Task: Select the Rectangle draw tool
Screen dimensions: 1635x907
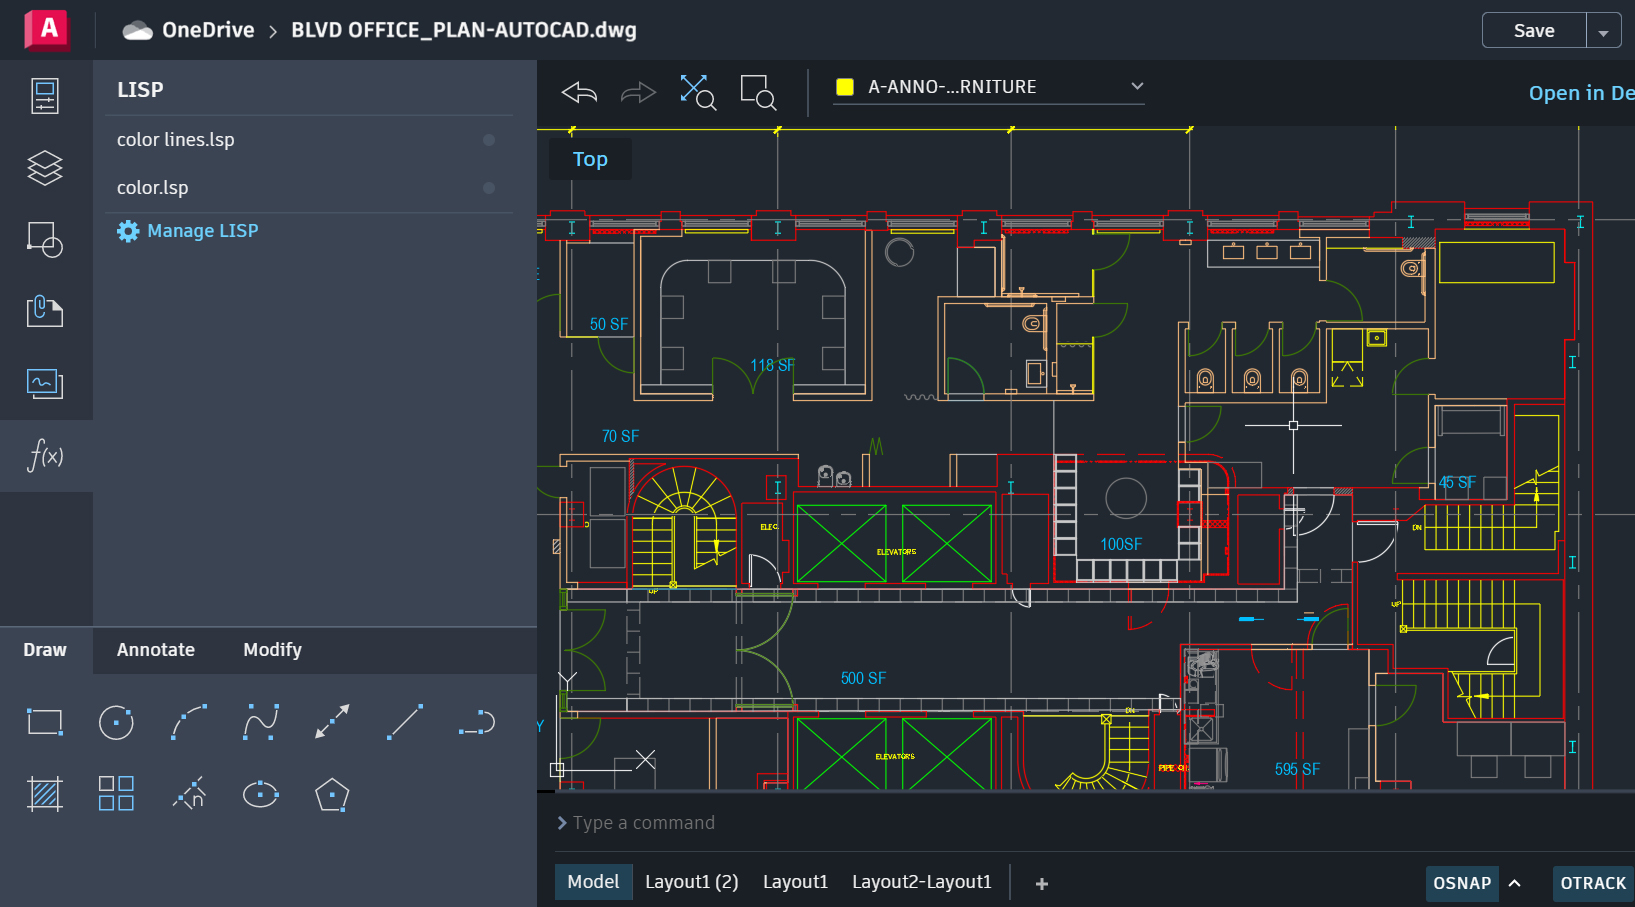Action: click(x=44, y=722)
